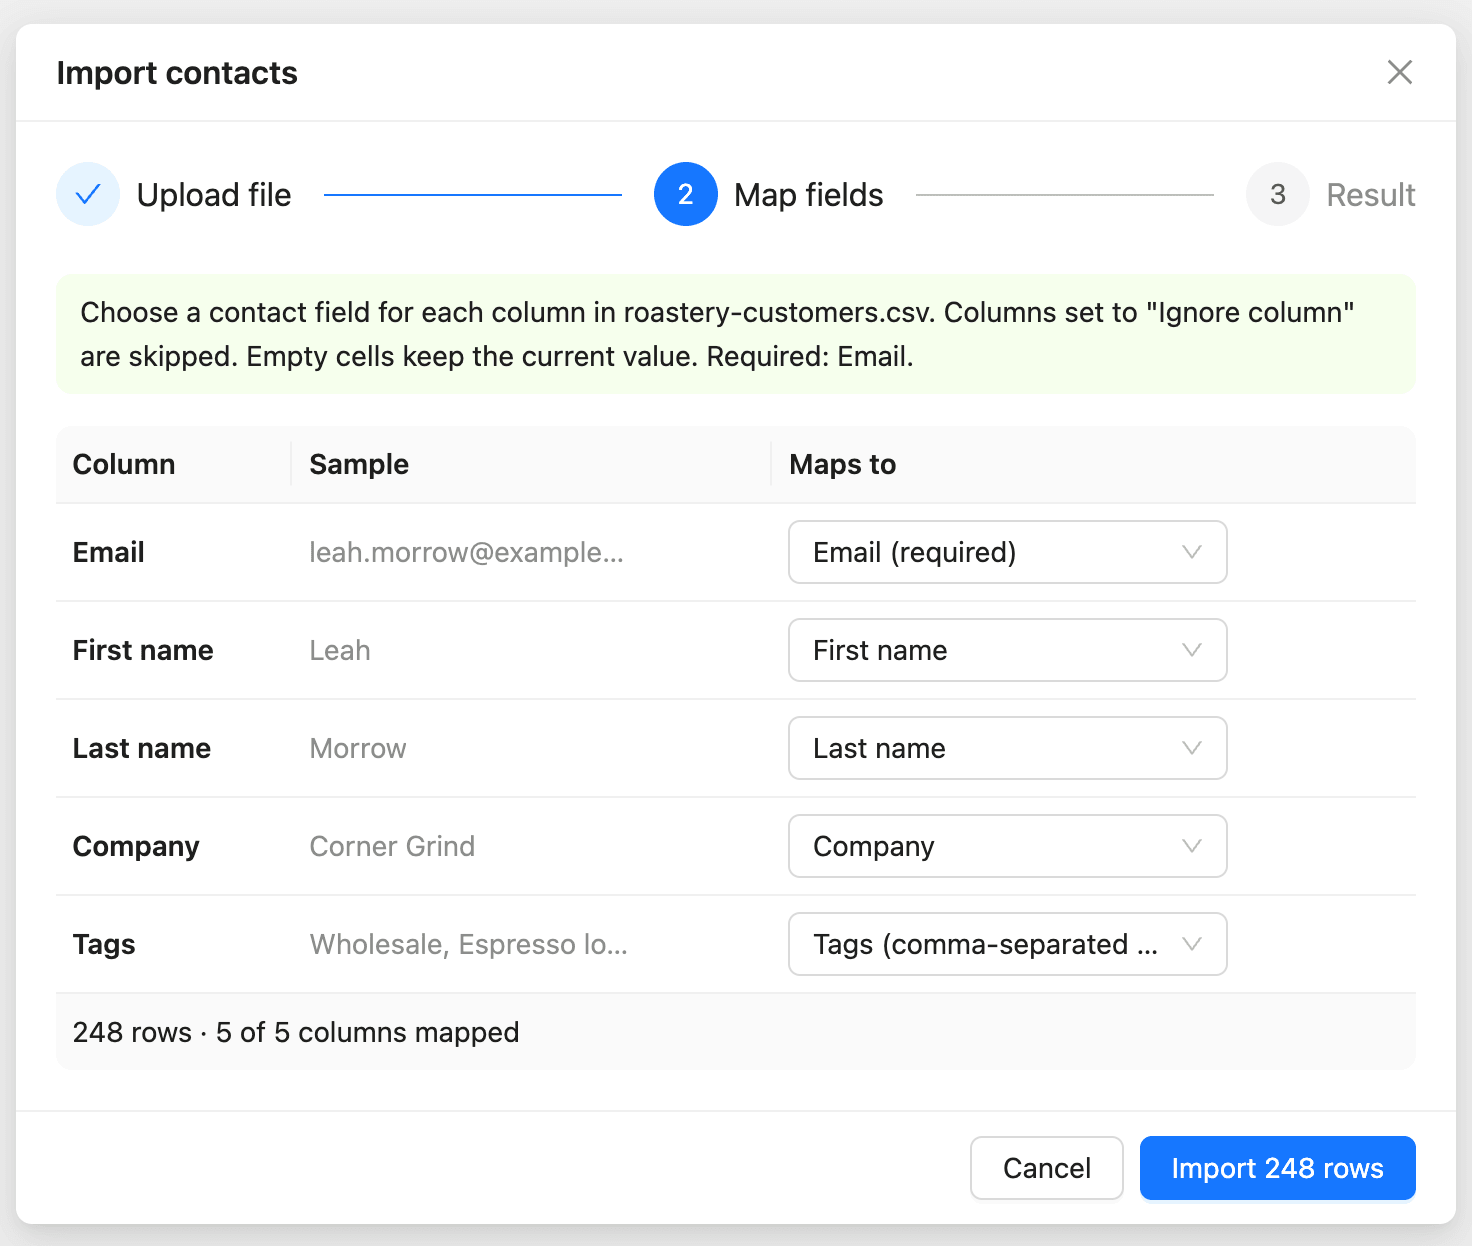Cancel the contact import
This screenshot has height=1246, width=1472.
pos(1047,1168)
